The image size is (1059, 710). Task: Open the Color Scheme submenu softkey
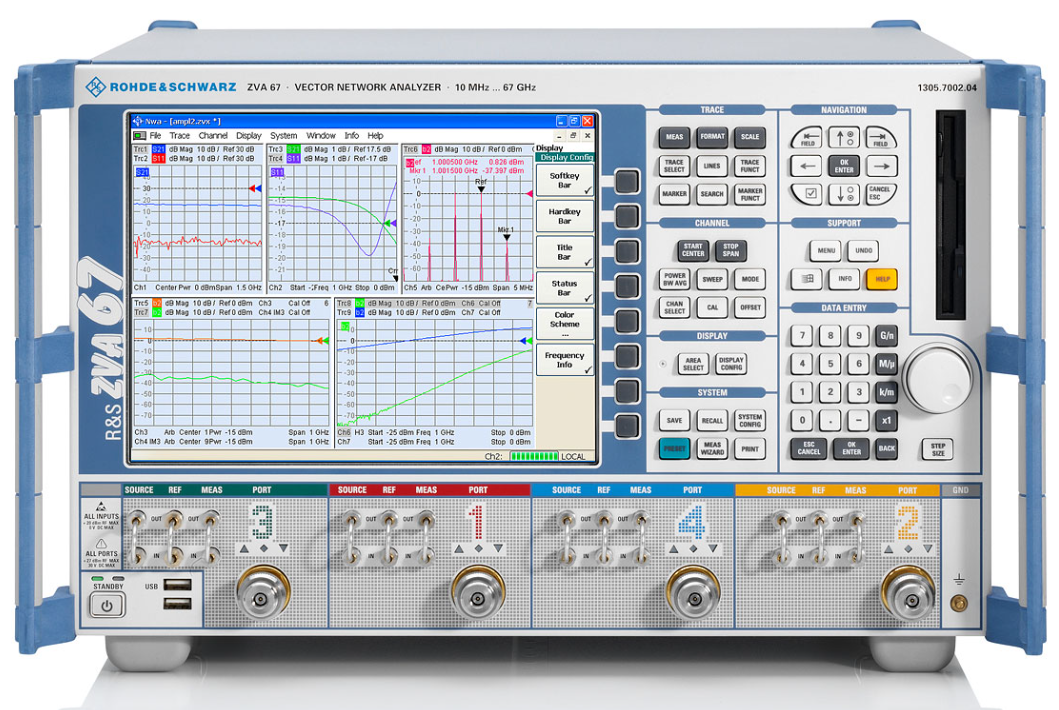click(564, 324)
